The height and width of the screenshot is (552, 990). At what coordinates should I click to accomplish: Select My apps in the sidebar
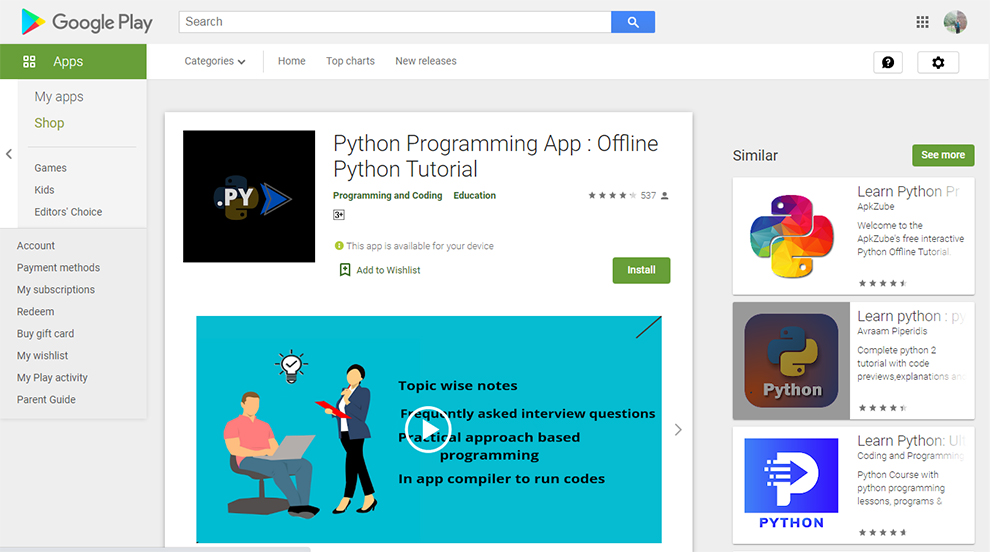tap(59, 97)
